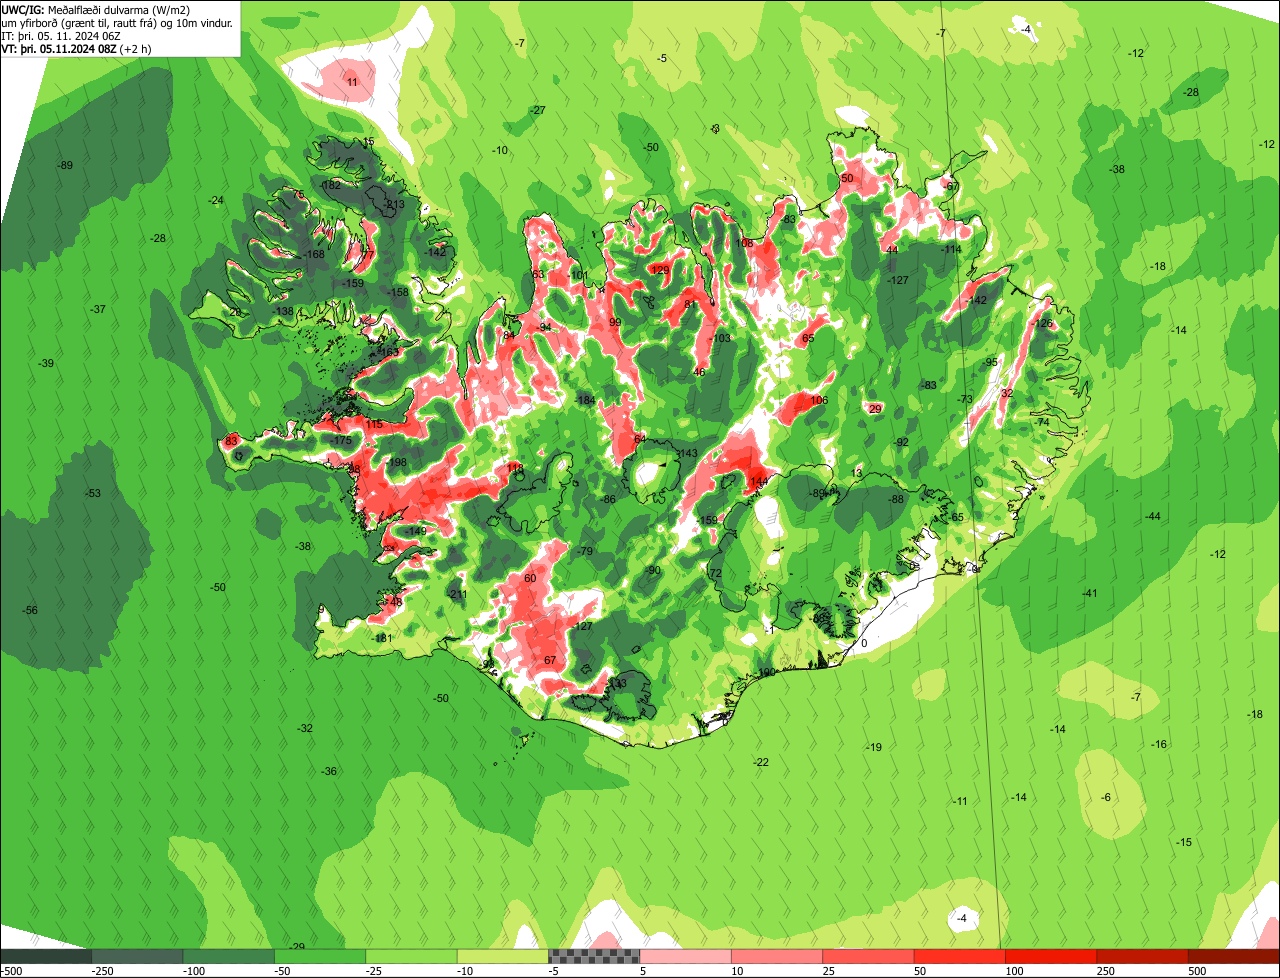The image size is (1280, 978).
Task: Click the map value '-92'
Action: (901, 442)
